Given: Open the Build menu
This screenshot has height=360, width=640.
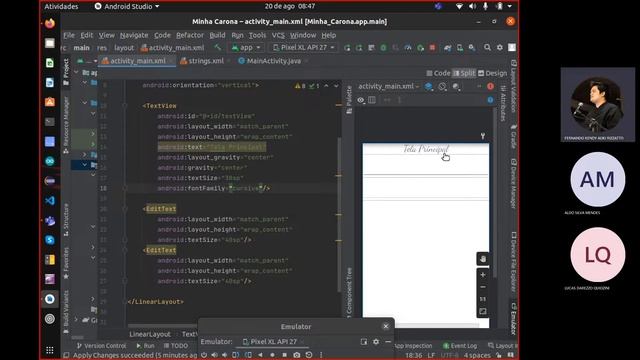Looking at the screenshot, I should click(217, 35).
